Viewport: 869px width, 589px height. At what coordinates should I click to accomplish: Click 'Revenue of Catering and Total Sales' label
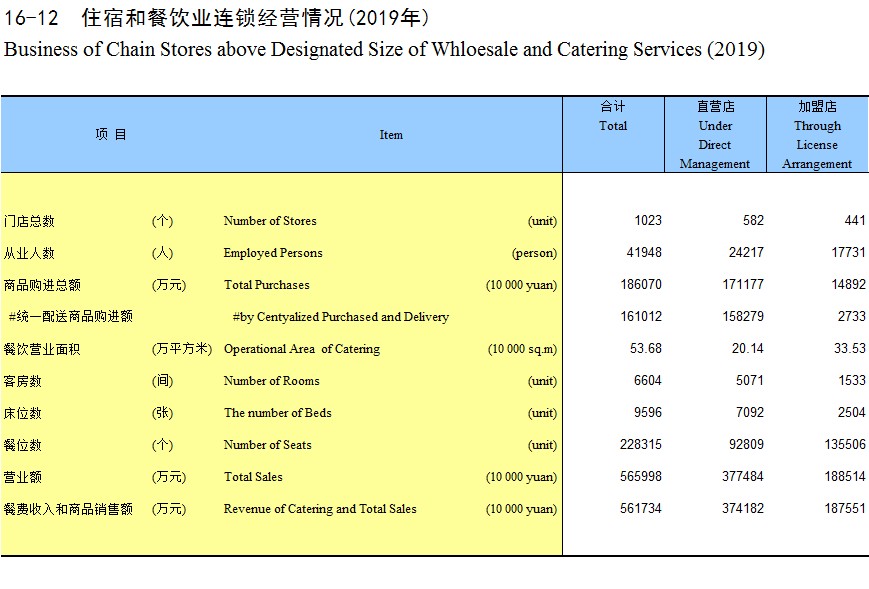coord(320,509)
